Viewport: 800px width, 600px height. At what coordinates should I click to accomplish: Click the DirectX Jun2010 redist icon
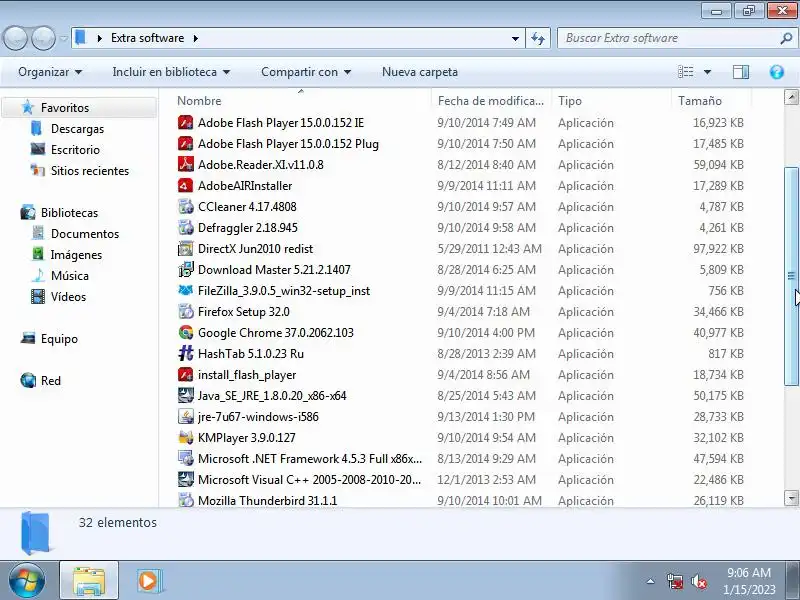coord(185,248)
